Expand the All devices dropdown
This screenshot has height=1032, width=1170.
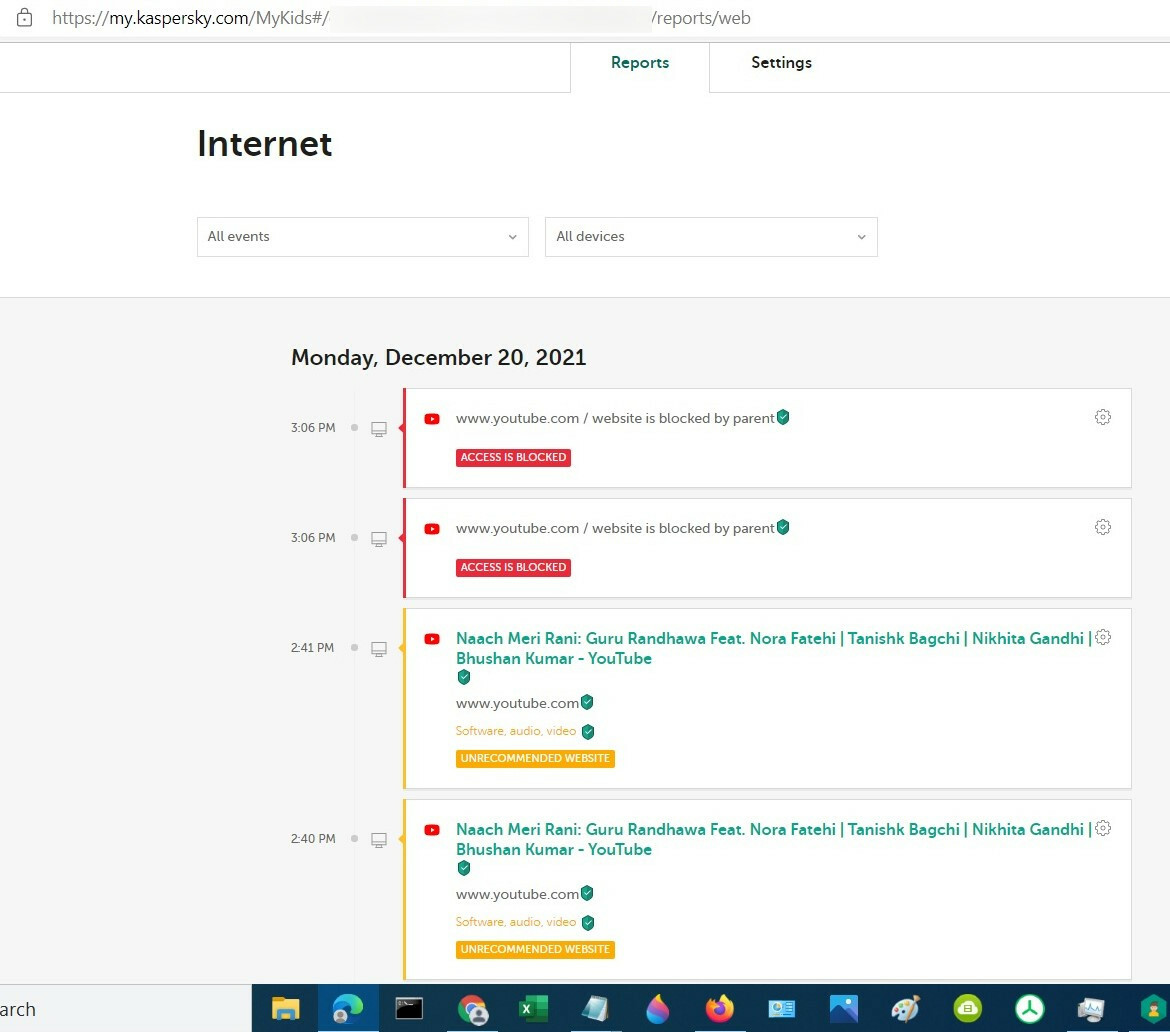(x=711, y=237)
